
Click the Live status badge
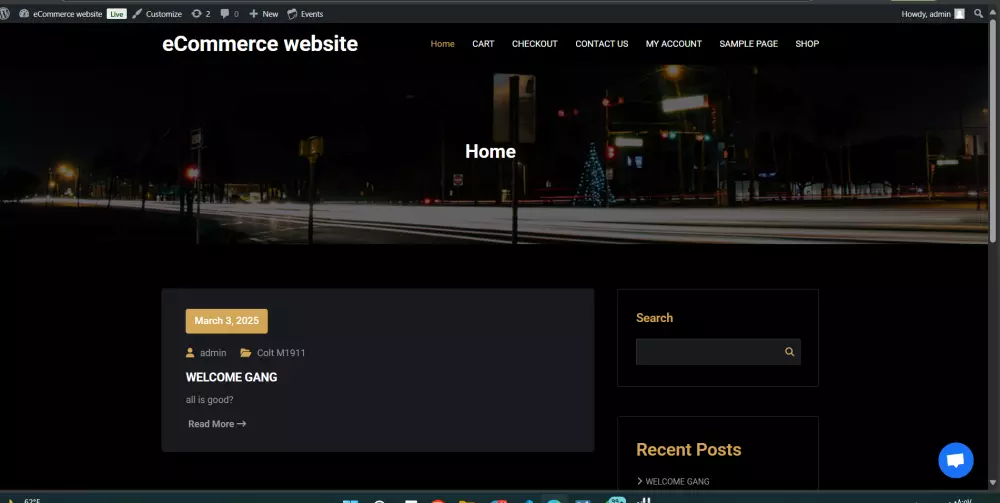click(x=117, y=14)
